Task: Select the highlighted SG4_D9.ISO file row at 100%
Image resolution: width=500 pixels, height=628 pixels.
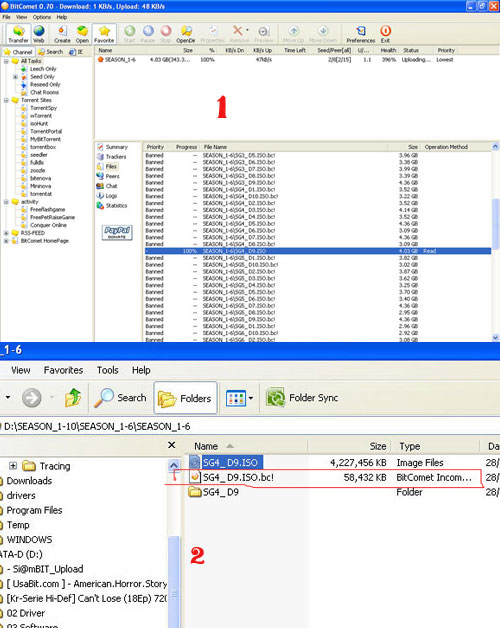Action: 318,251
